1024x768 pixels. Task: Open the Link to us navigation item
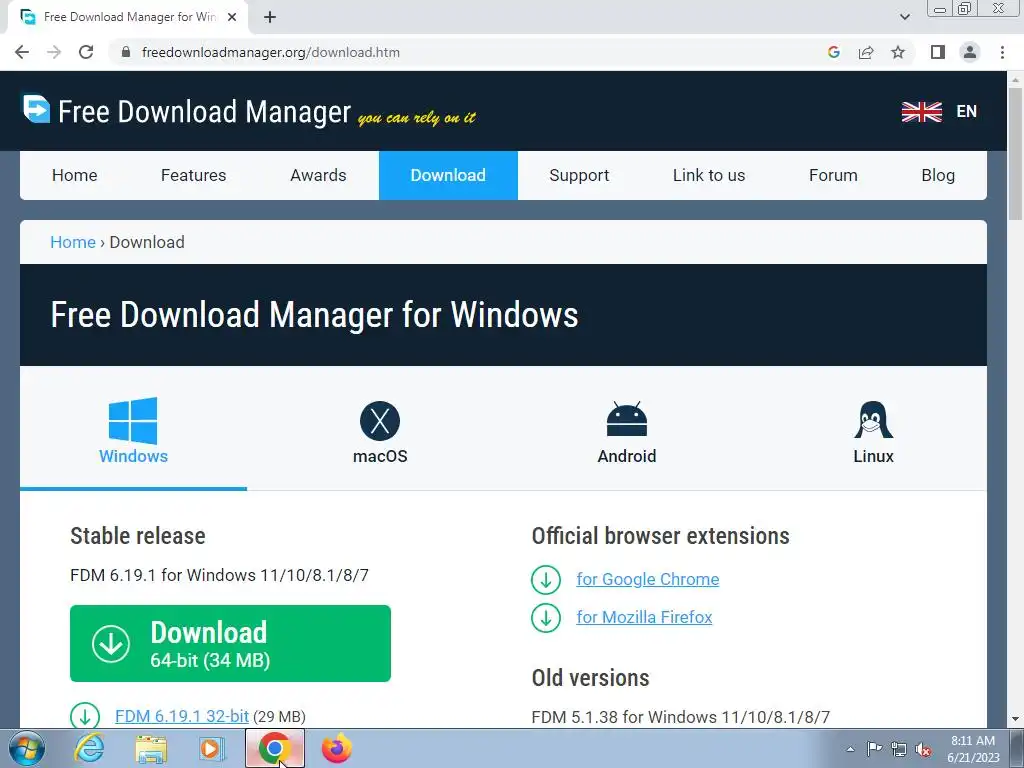(709, 175)
